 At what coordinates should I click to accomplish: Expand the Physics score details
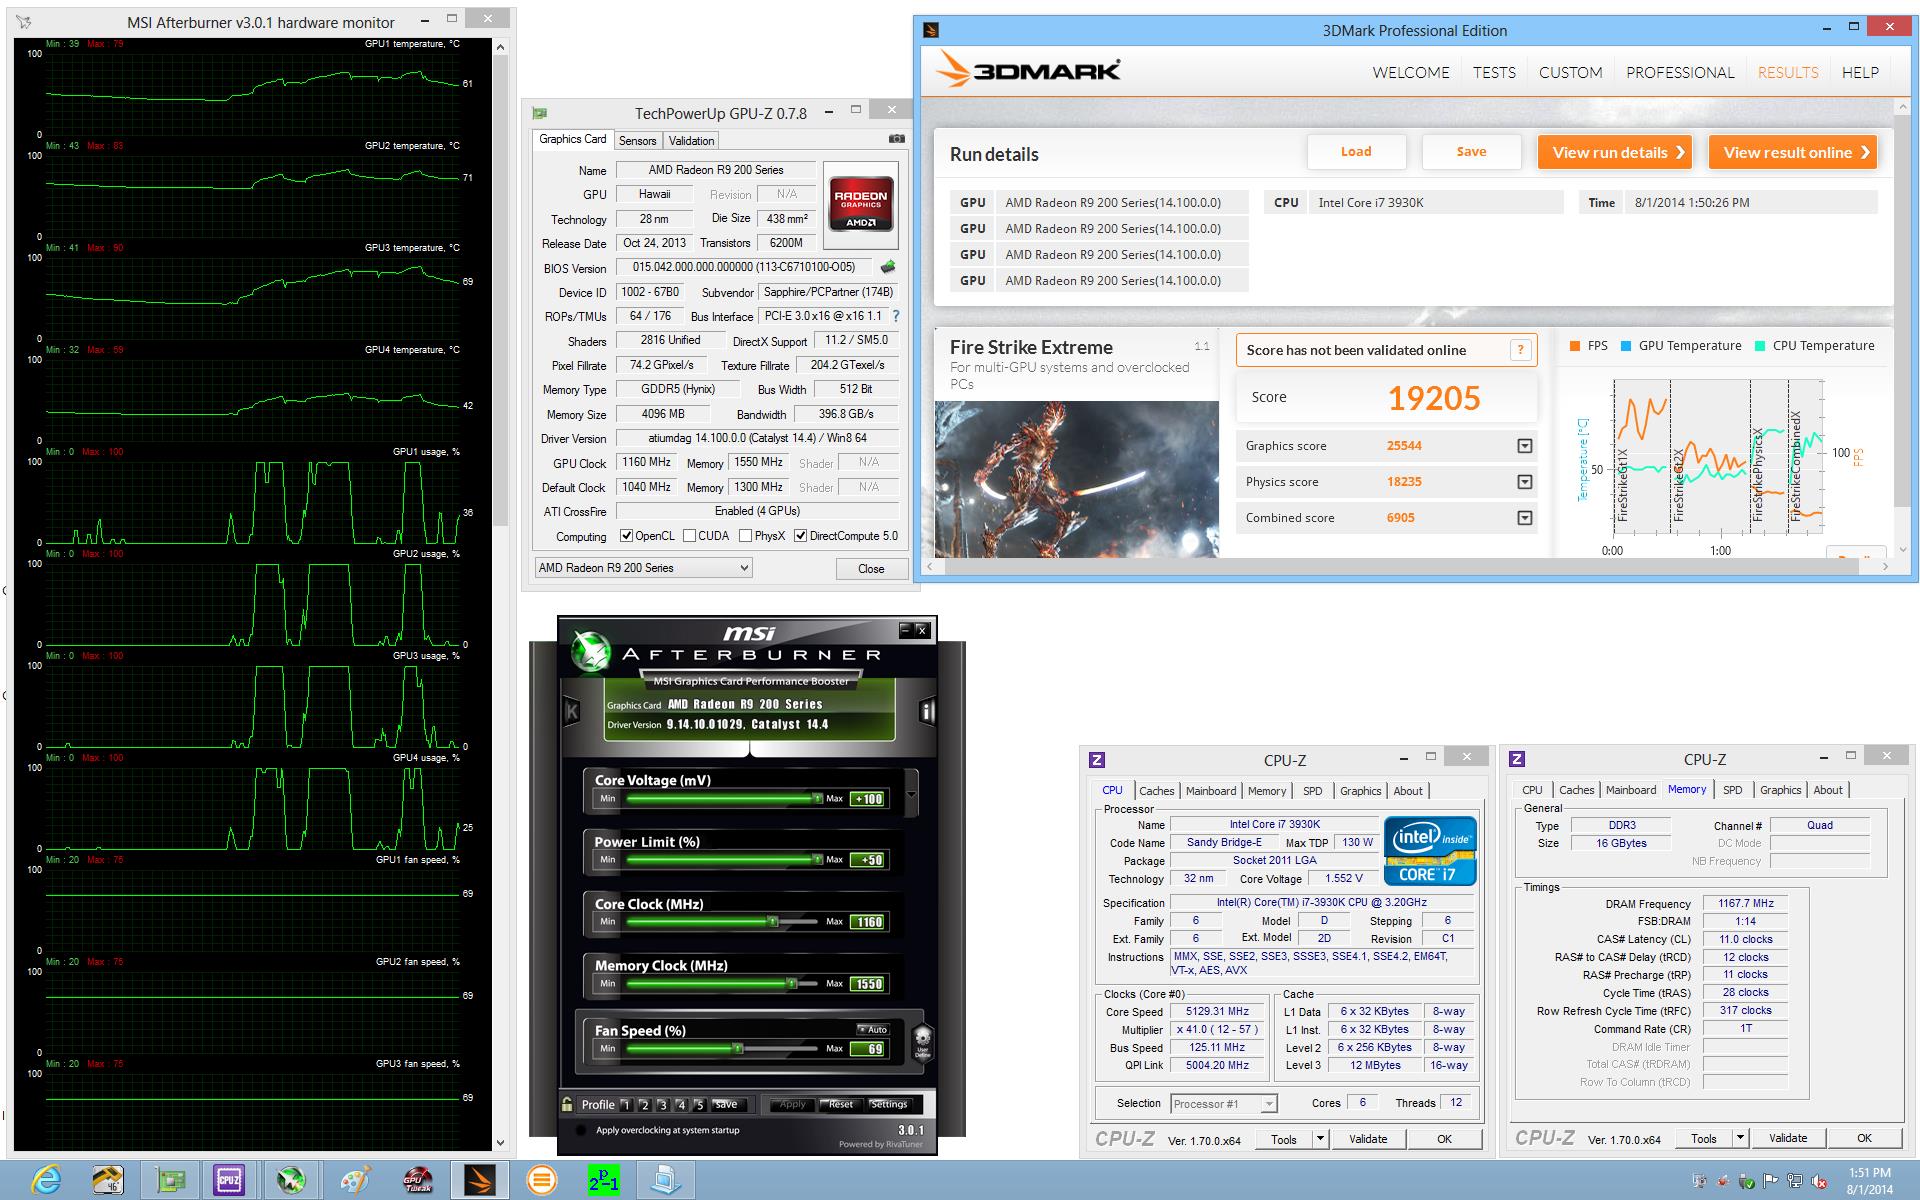[x=1524, y=482]
